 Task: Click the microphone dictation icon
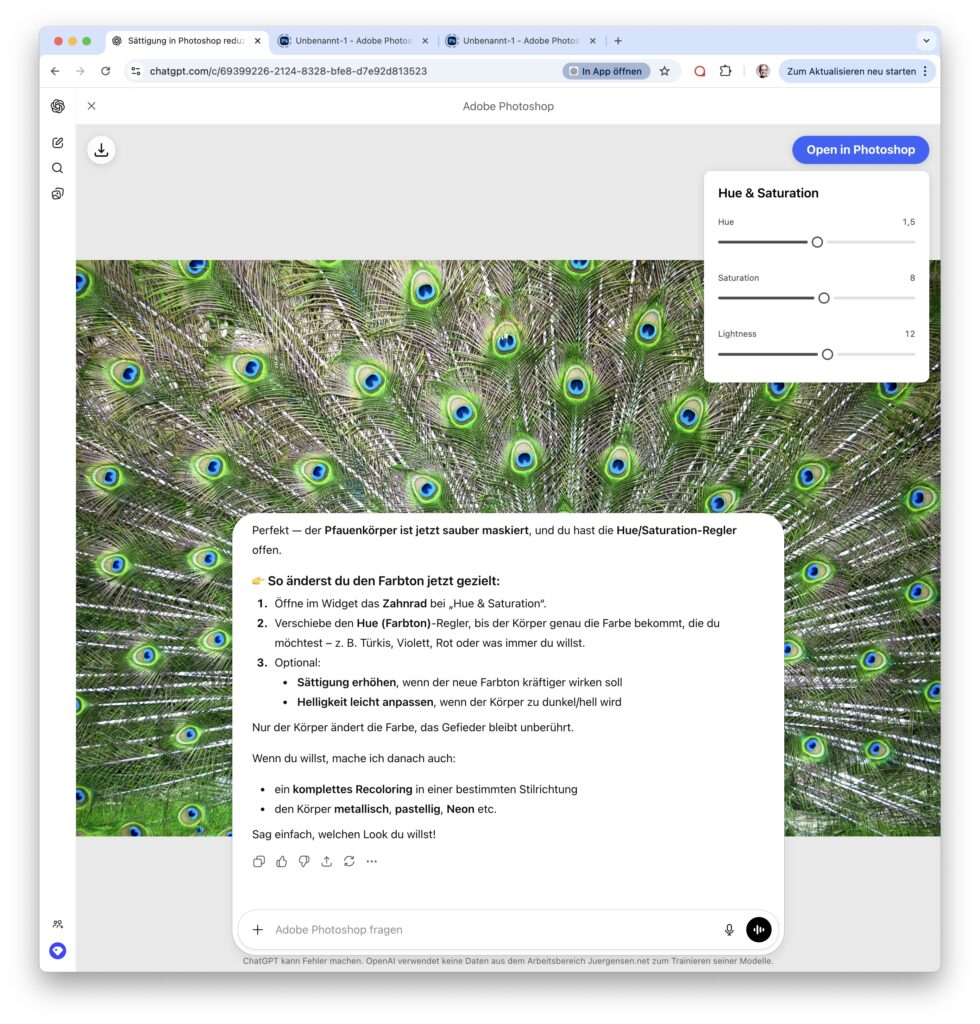point(729,929)
